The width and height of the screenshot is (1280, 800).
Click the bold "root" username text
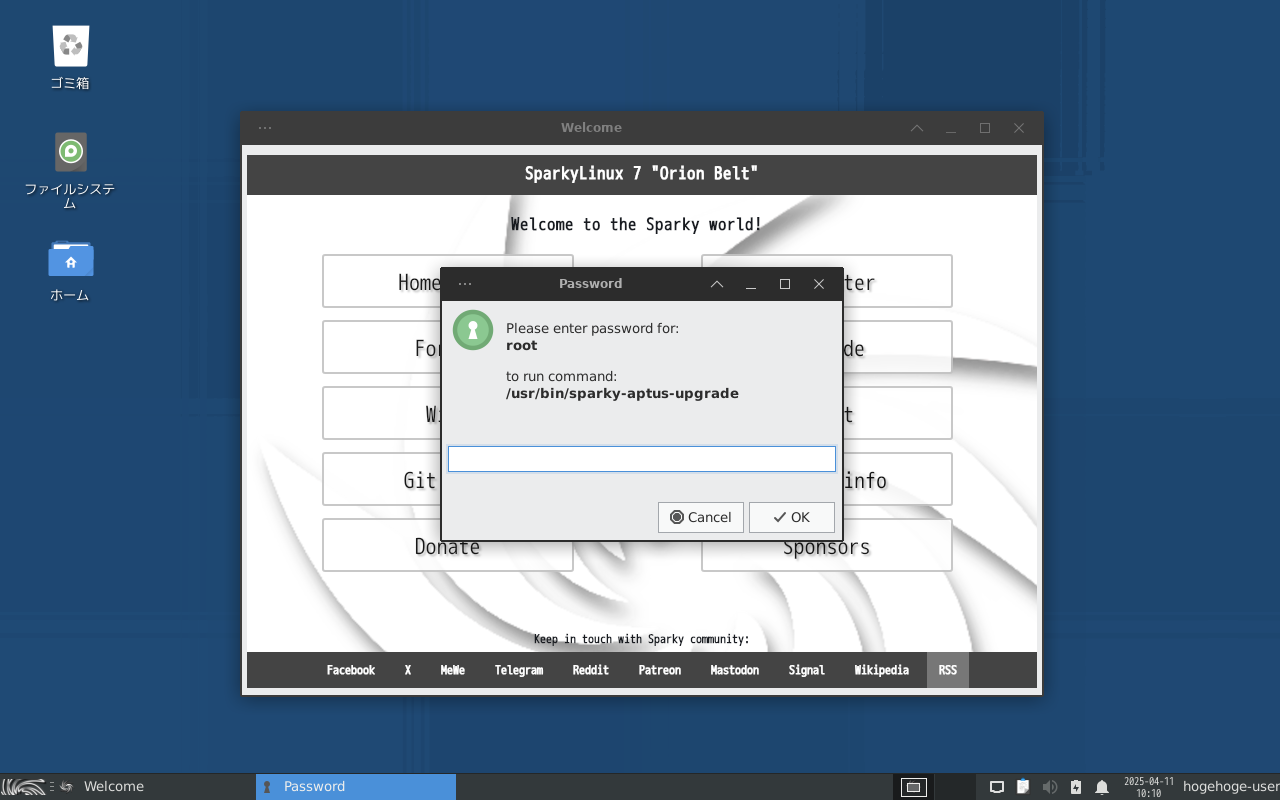pyautogui.click(x=522, y=345)
